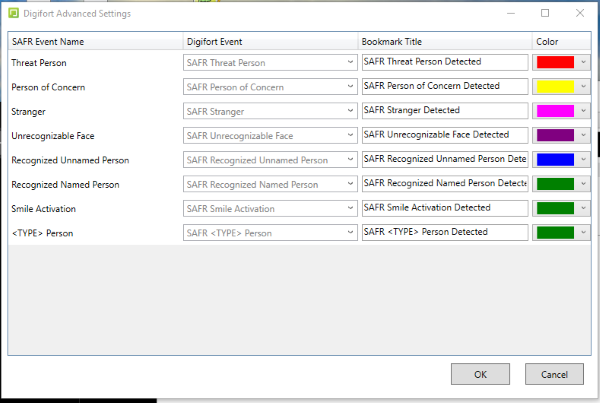Image resolution: width=600 pixels, height=403 pixels.
Task: Click the red Threat Person color swatch
Action: click(555, 62)
